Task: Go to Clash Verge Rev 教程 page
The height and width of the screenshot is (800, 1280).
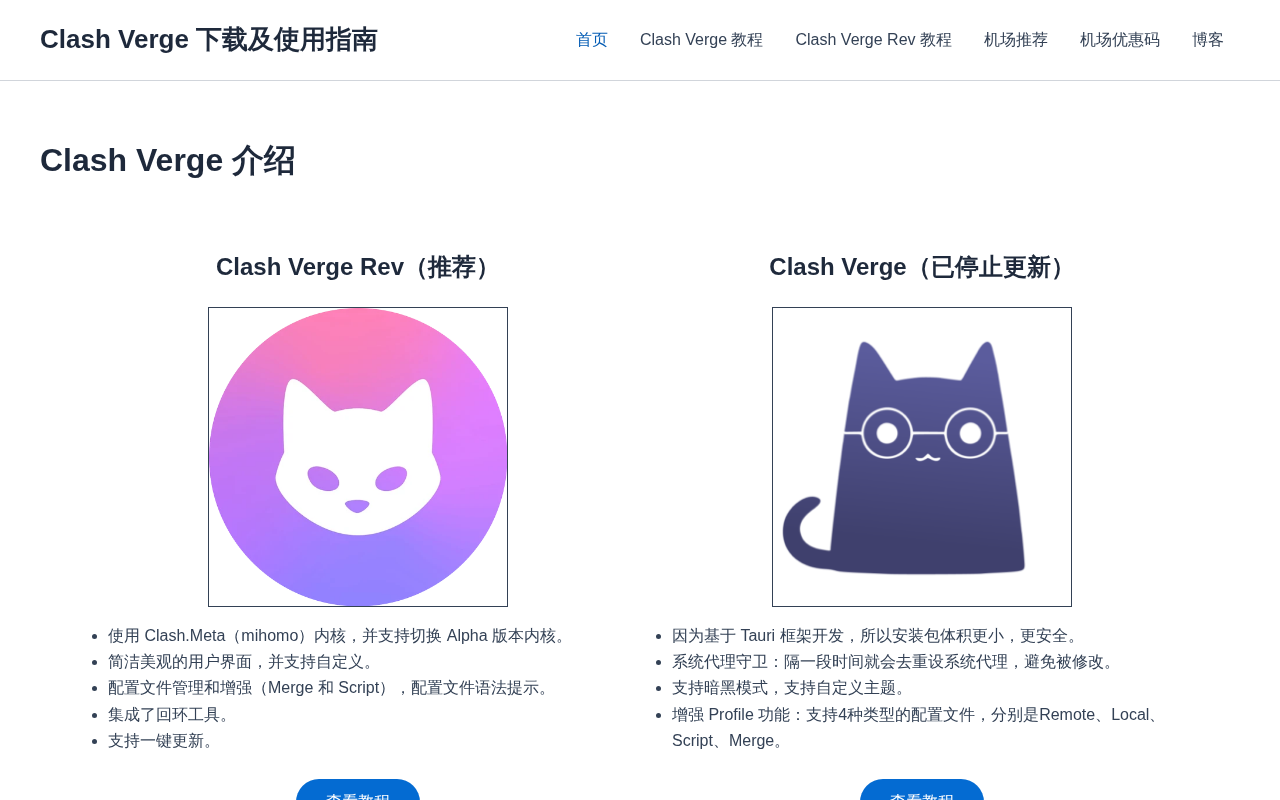Action: coord(873,40)
